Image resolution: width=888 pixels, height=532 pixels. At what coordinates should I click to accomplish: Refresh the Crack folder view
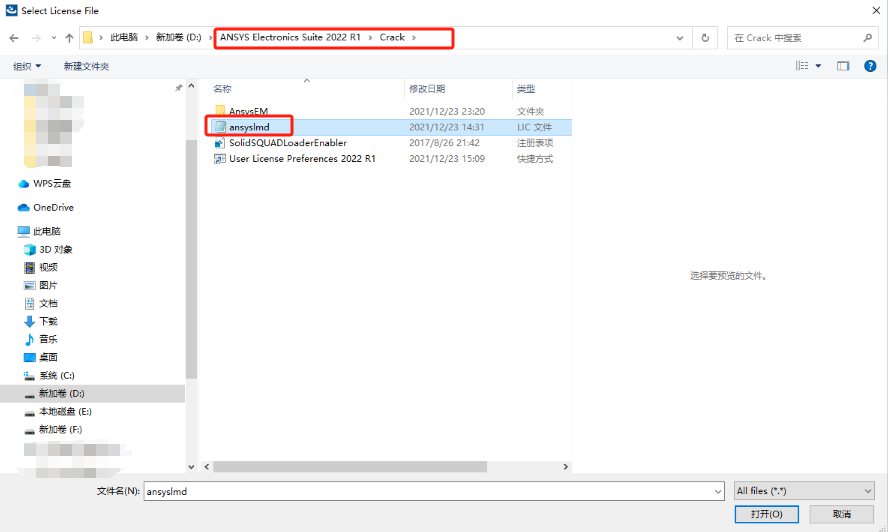[705, 38]
